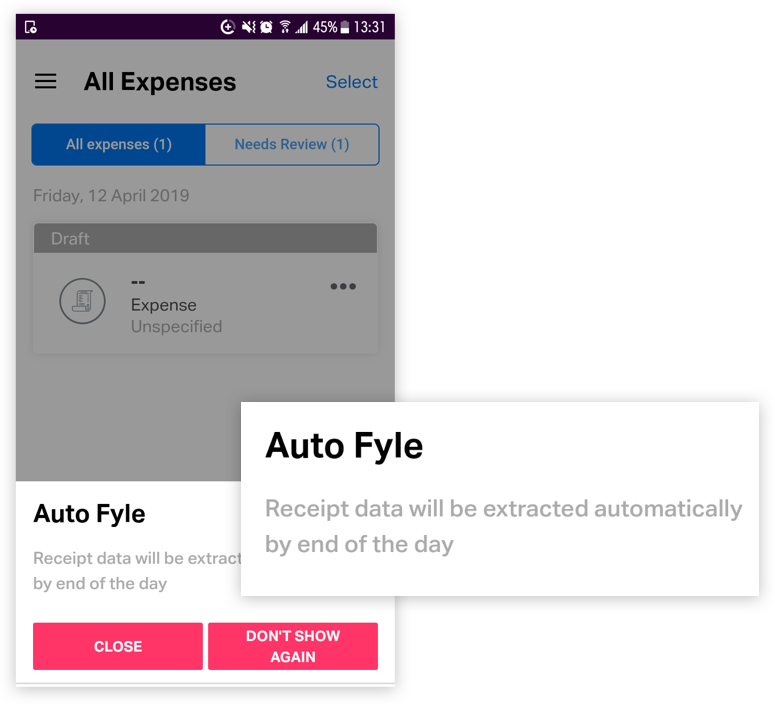Screen dimensions: 775x704
Task: Tap the Friday, 12 April 2019 date label
Action: [111, 196]
